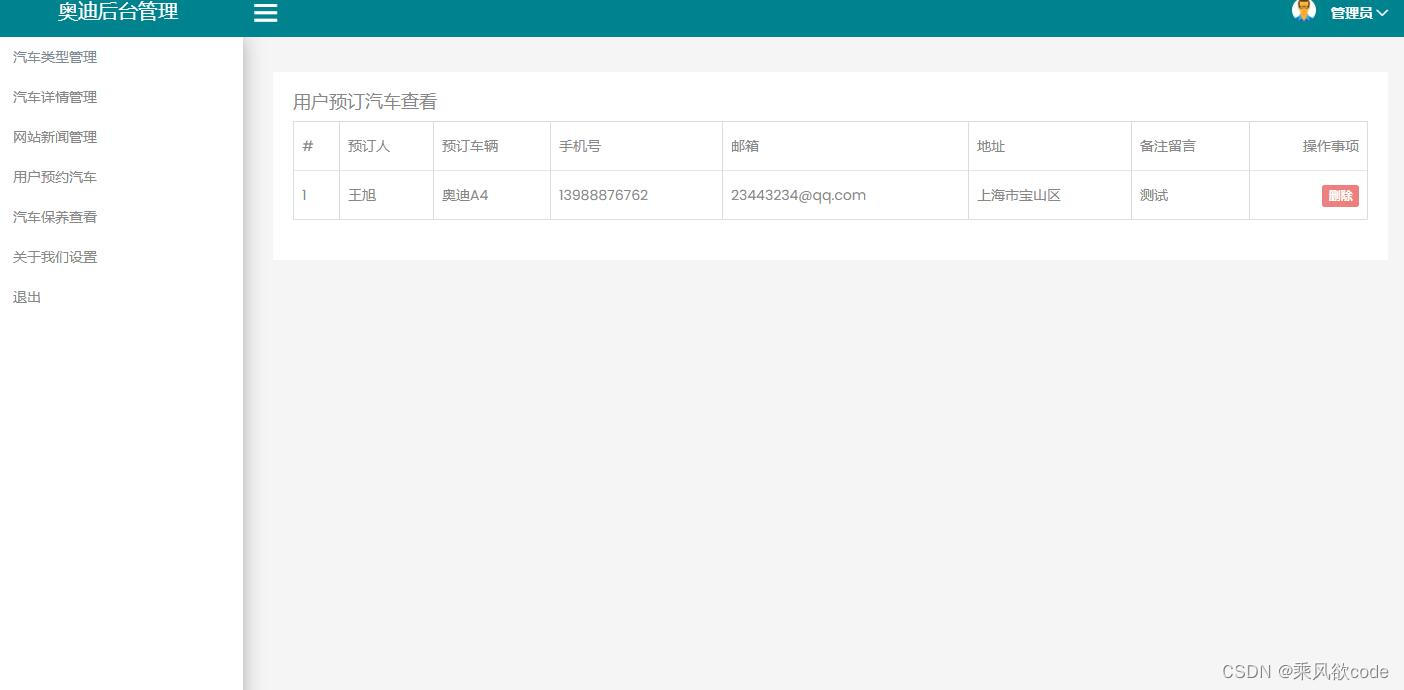1404x690 pixels.
Task: Go to 网站新闻管理 page
Action: pos(55,137)
